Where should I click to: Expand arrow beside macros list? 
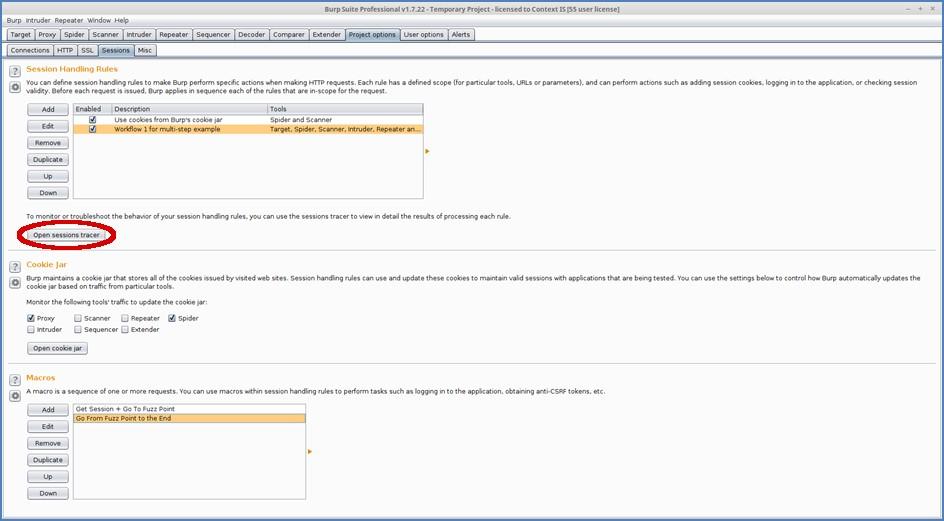(309, 451)
